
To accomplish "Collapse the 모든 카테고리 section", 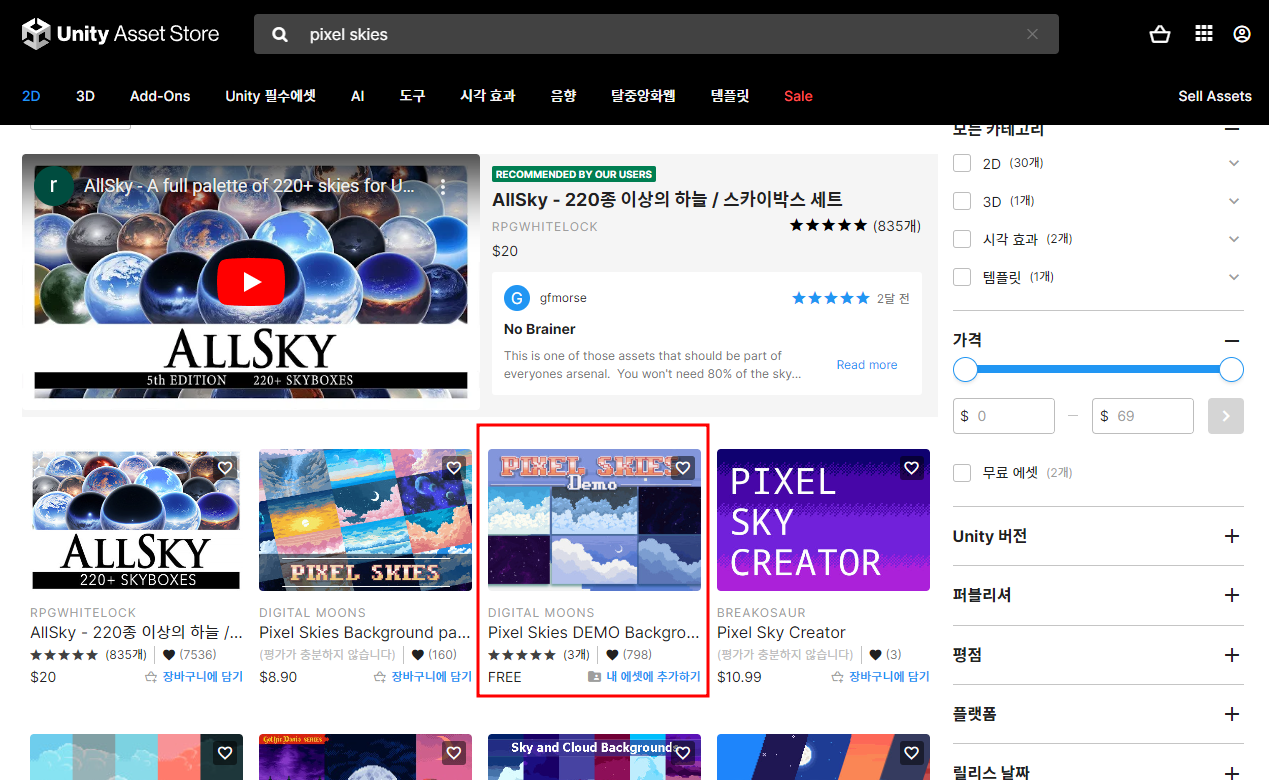I will pyautogui.click(x=1232, y=129).
